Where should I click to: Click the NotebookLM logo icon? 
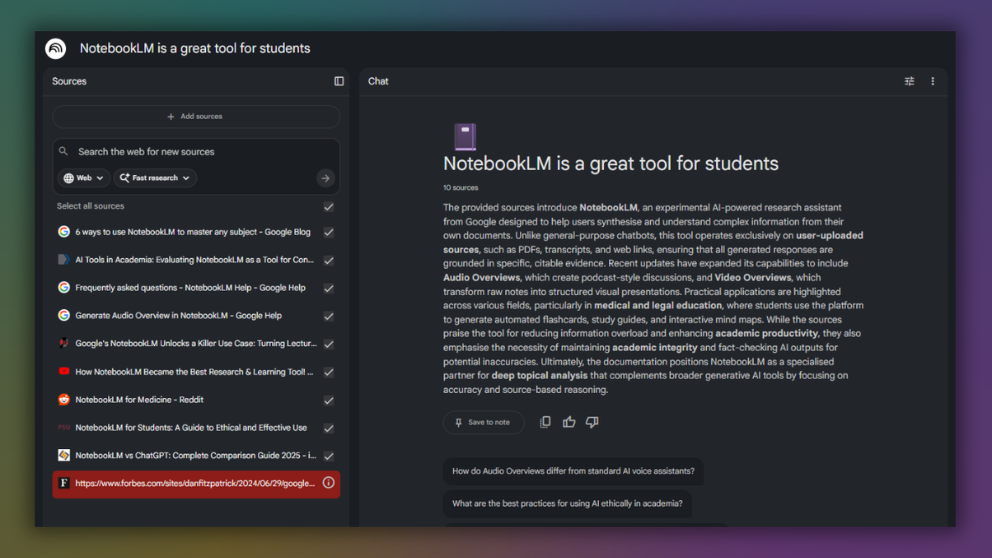pyautogui.click(x=56, y=49)
